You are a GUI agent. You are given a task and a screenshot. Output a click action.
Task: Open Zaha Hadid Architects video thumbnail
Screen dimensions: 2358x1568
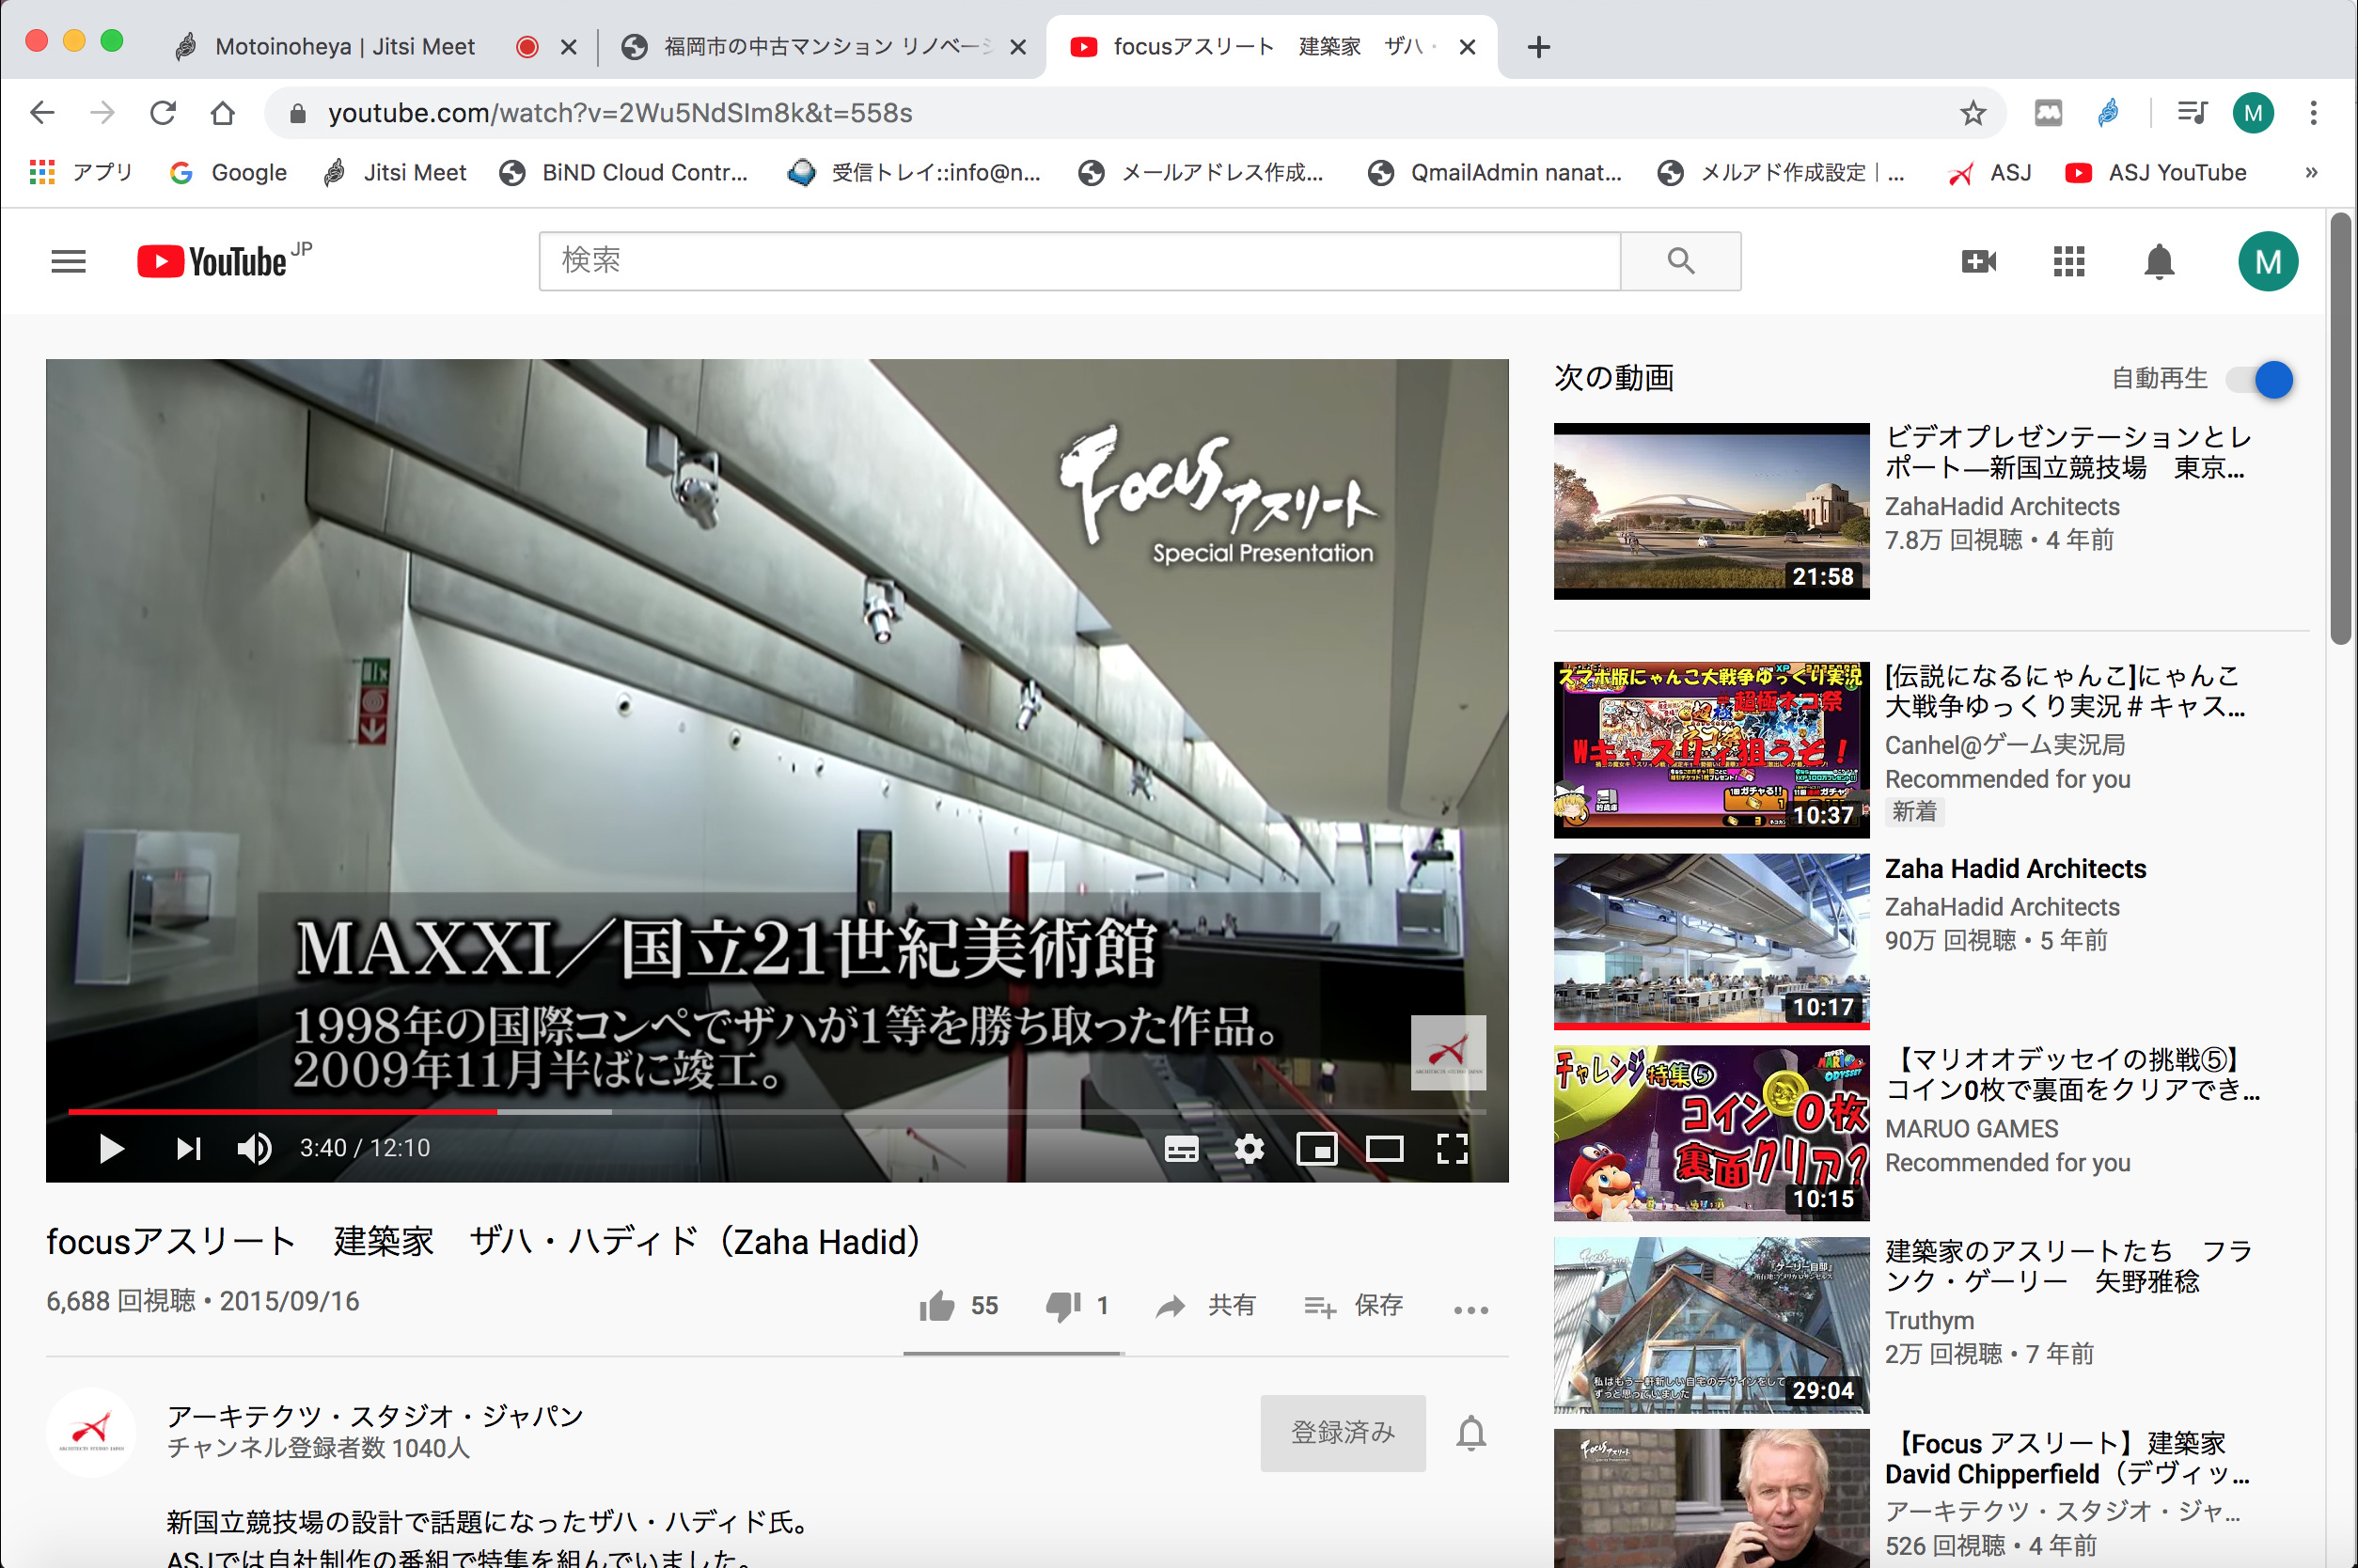pos(1711,941)
